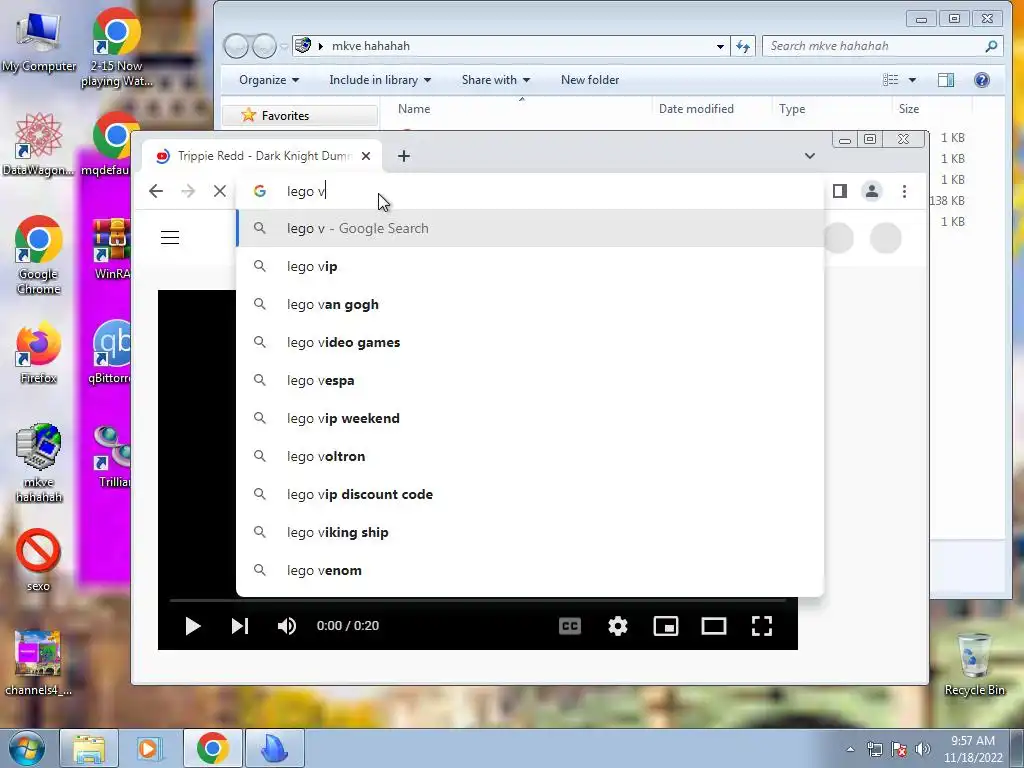Screen dimensions: 1024x768
Task: Switch to theater mode
Action: point(714,626)
